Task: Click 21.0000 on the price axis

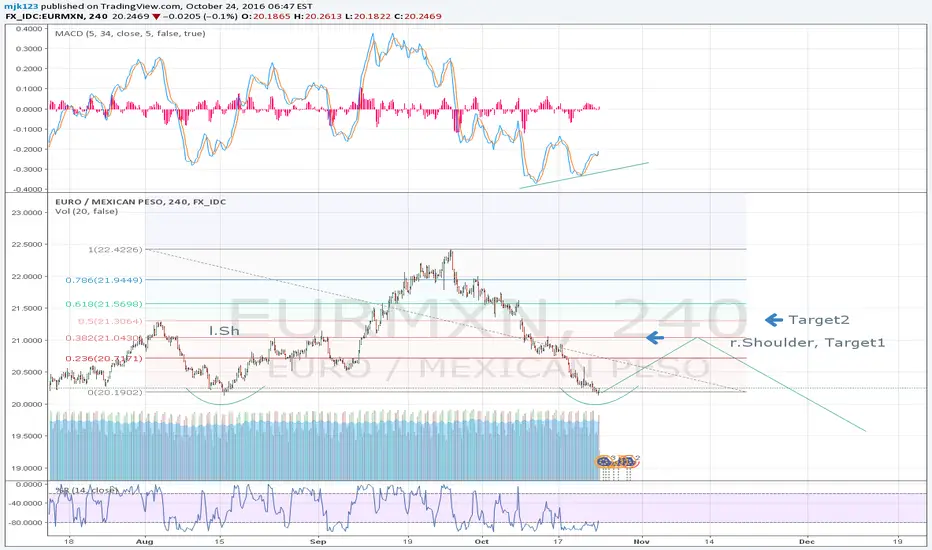Action: click(27, 340)
